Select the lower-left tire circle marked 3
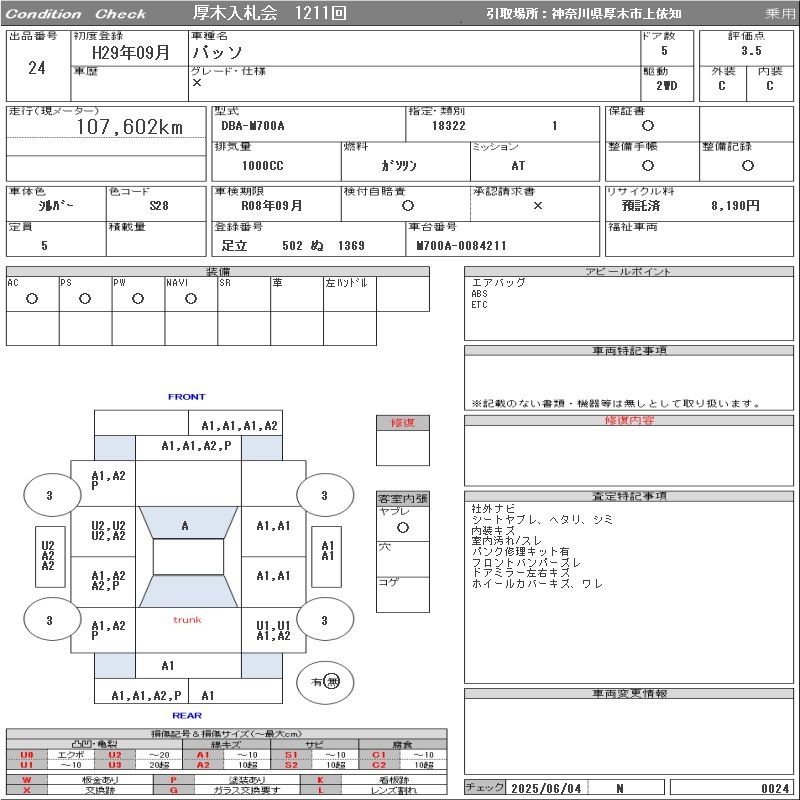Viewport: 800px width, 800px height. (x=50, y=621)
